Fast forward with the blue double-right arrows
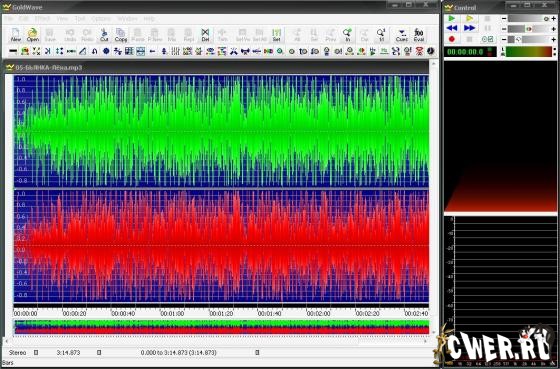Image resolution: width=560 pixels, height=369 pixels. (x=469, y=28)
